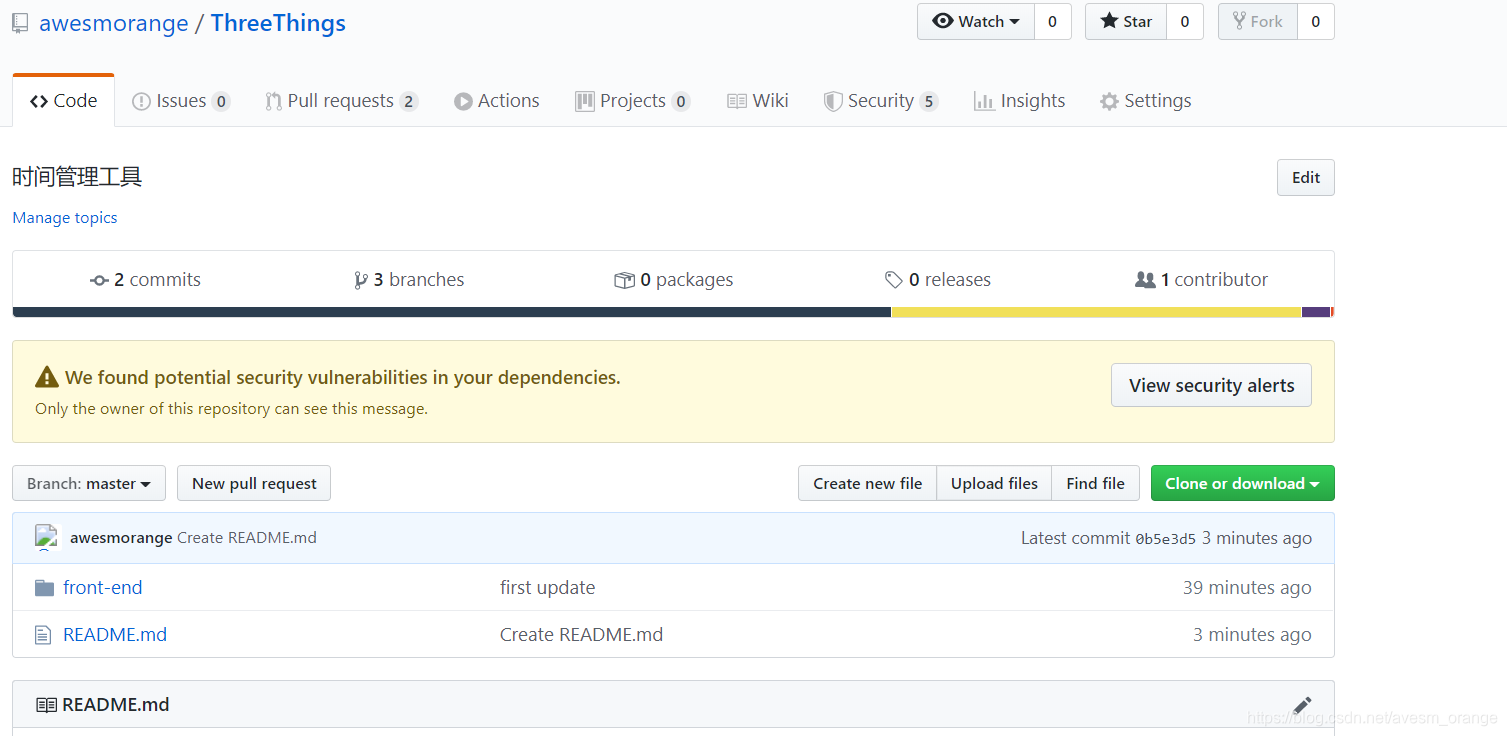This screenshot has height=736, width=1507.
Task: Open the Branch: master dropdown
Action: tap(89, 483)
